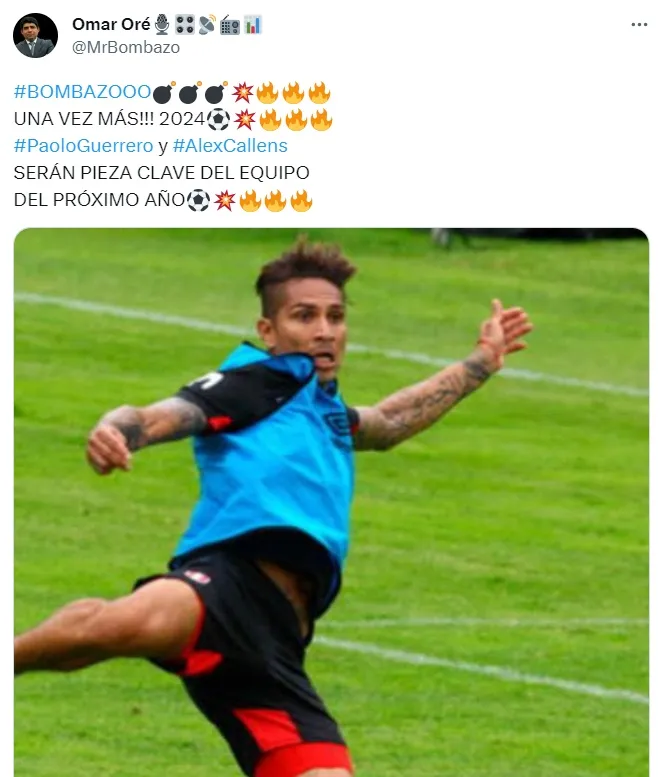Open the #PaoloGuerrero hashtag link
This screenshot has height=777, width=662.
[84, 146]
